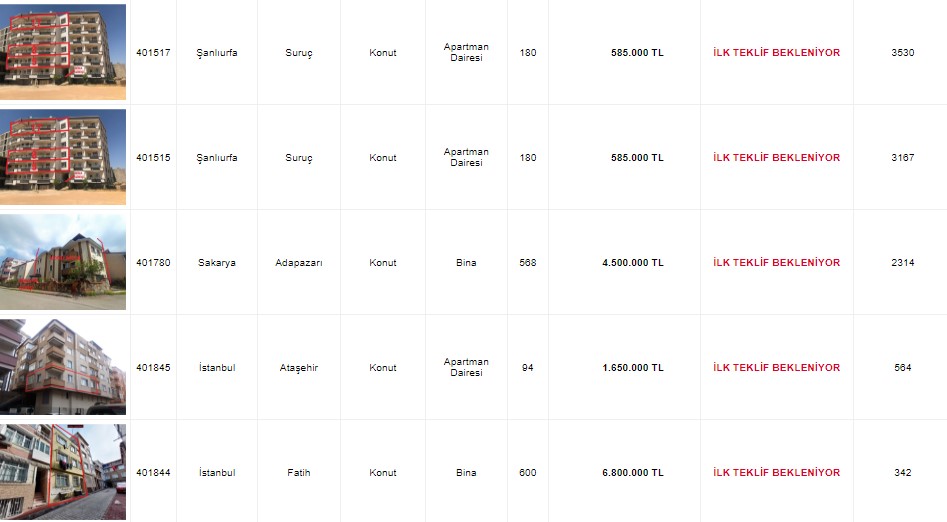The image size is (947, 522).
Task: Click the Fatih district cell
Action: point(298,473)
